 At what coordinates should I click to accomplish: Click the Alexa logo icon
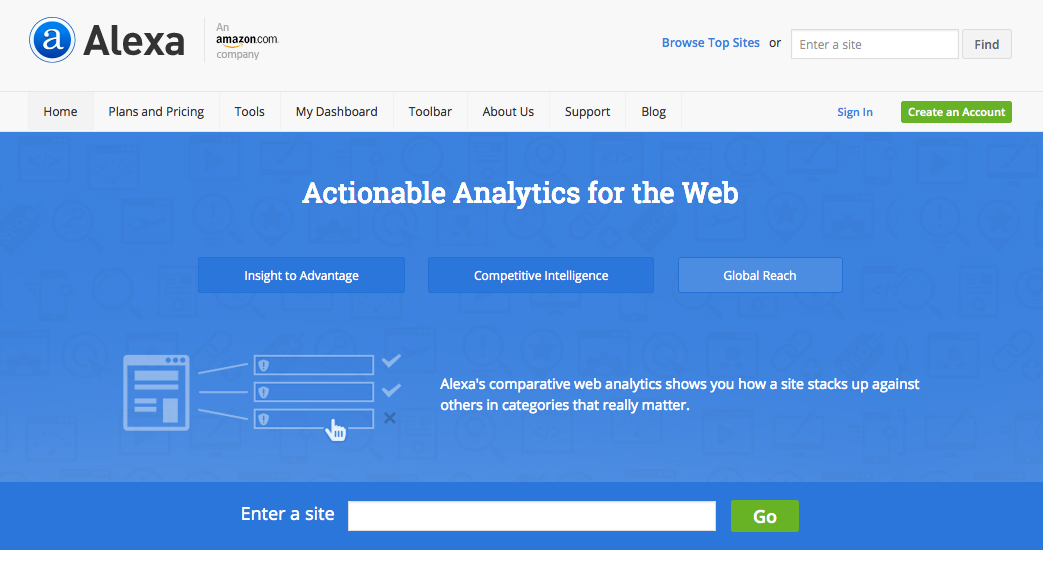point(52,41)
